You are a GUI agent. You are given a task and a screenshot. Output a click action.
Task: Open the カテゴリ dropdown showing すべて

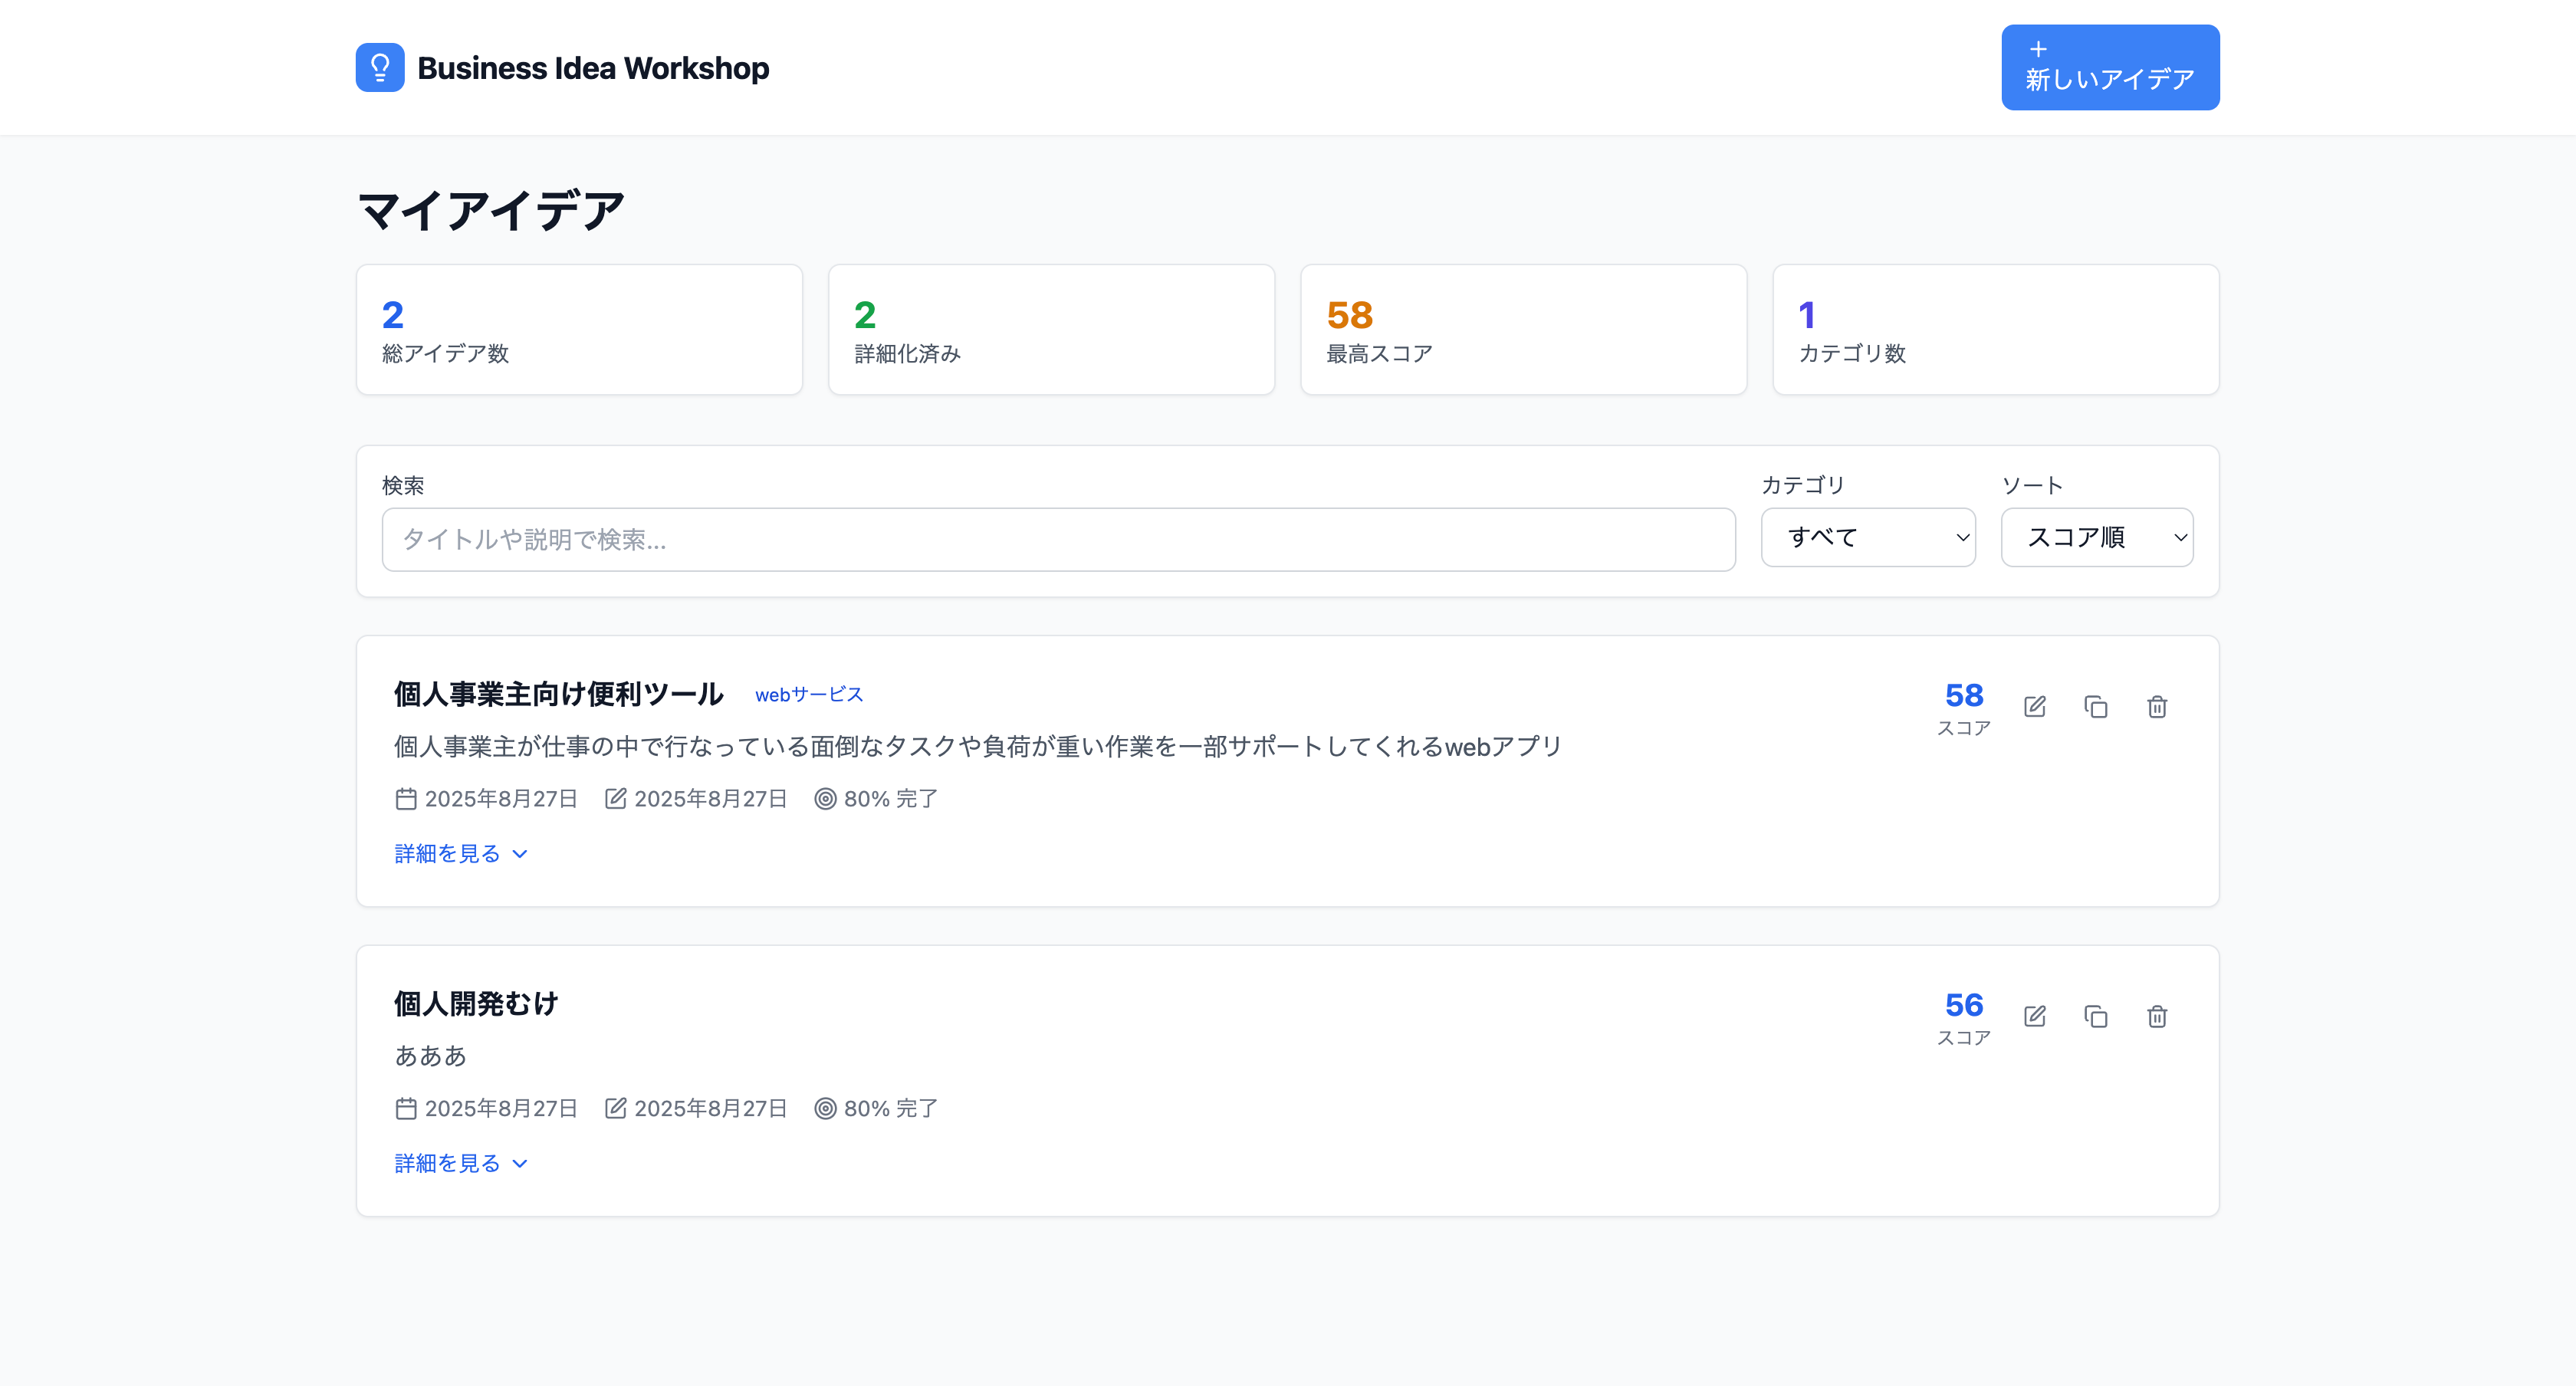(x=1867, y=537)
